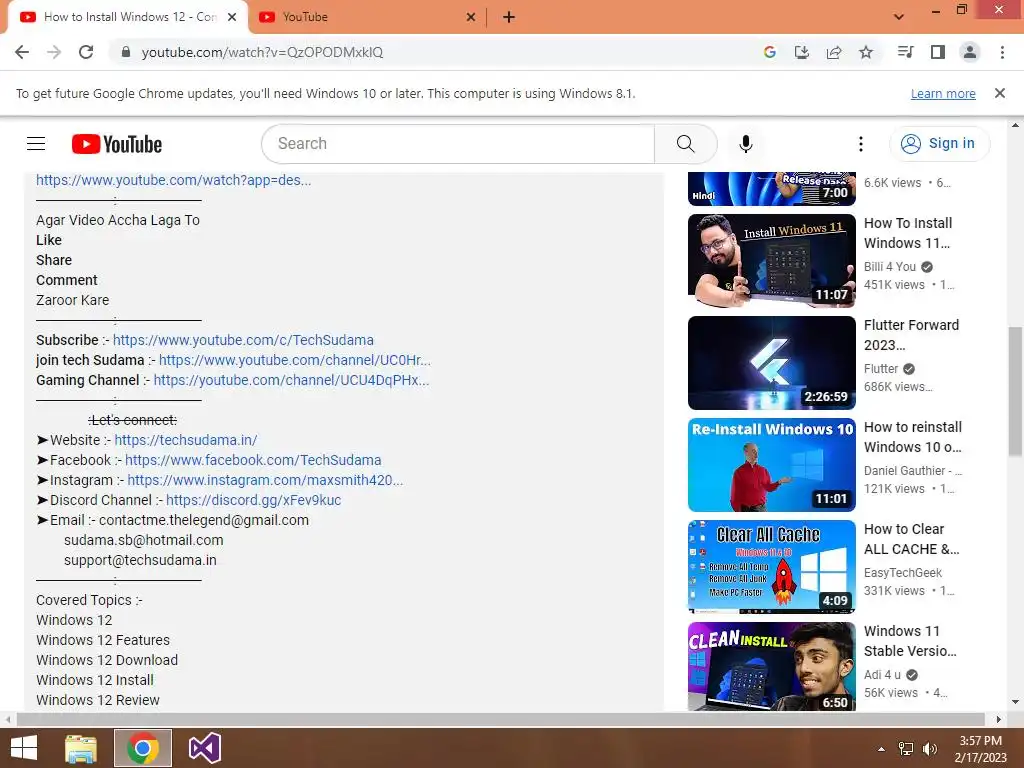Click the horizontal scrollbar at page bottom
Screen dimensions: 1024x768
pos(500,719)
